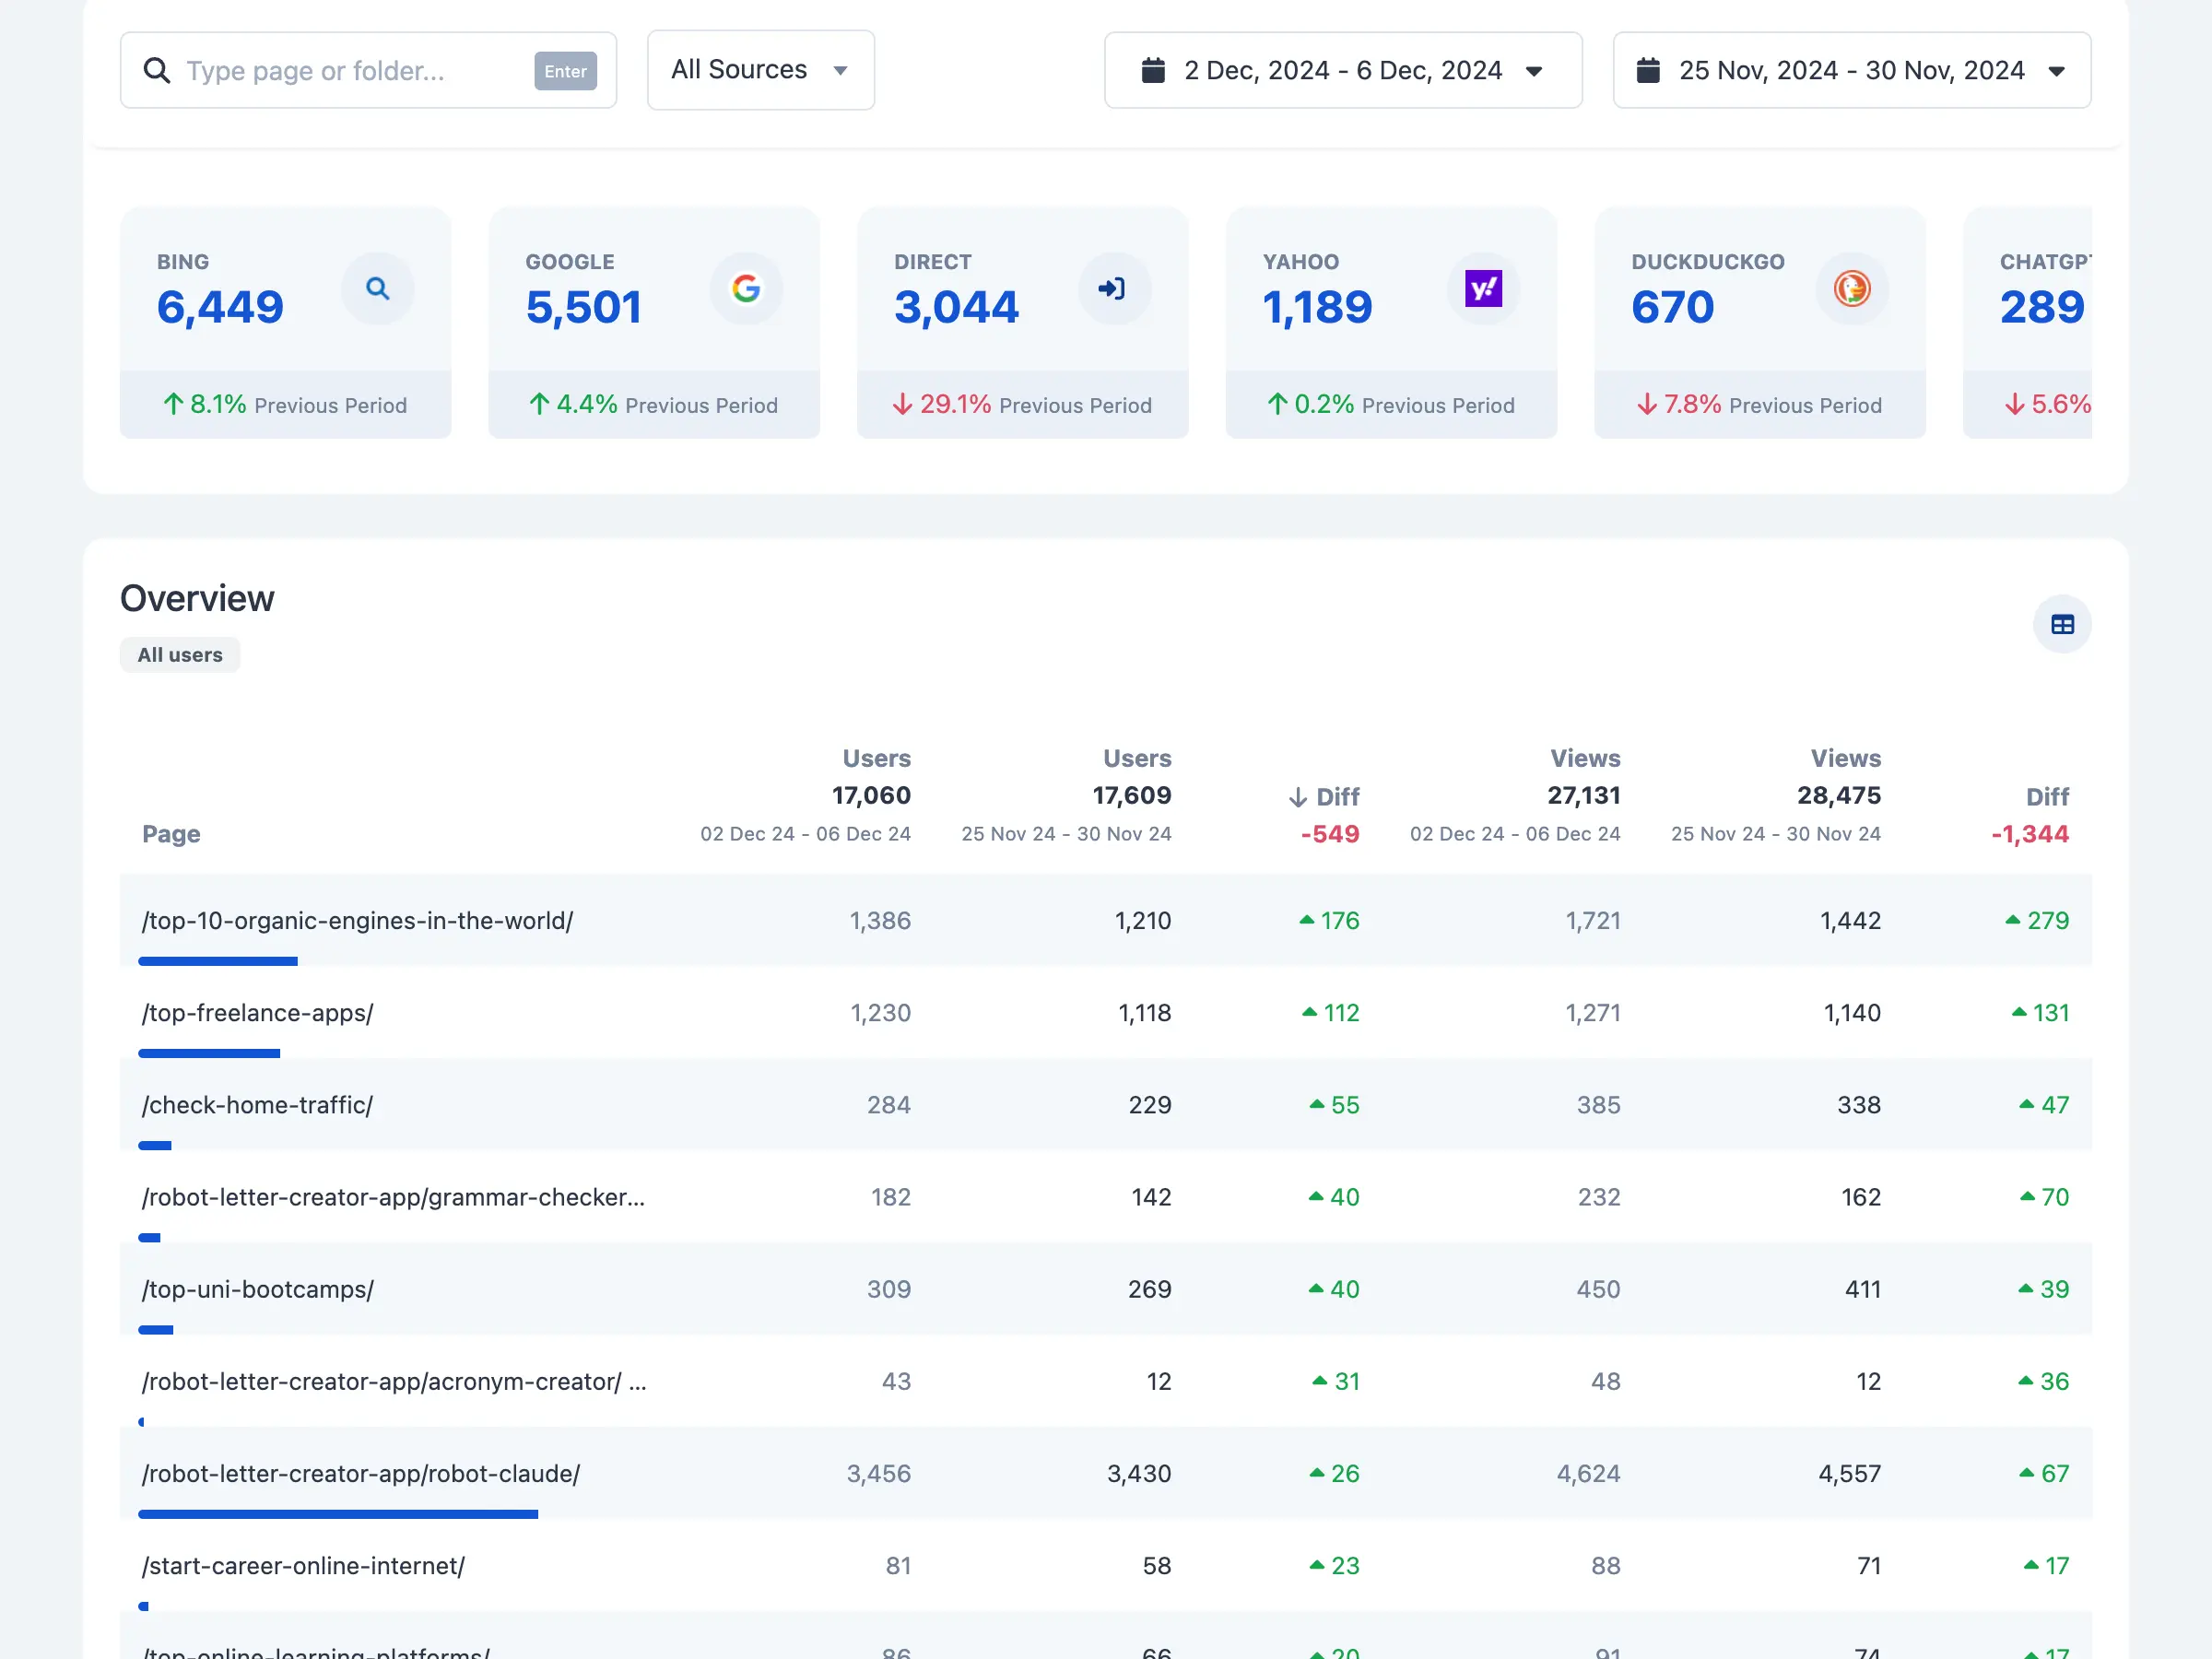Select the All users segment tag
Image resolution: width=2212 pixels, height=1659 pixels.
180,655
